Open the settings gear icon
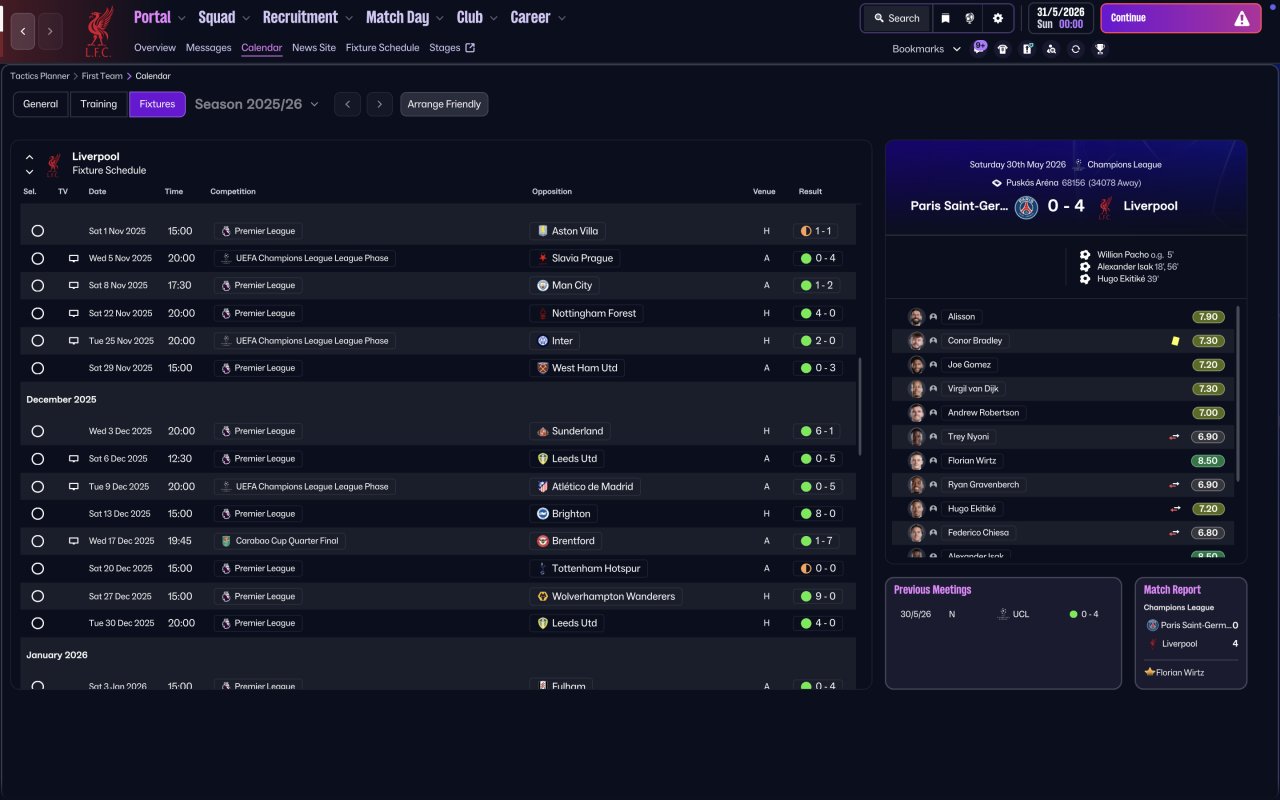The width and height of the screenshot is (1280, 800). tap(998, 18)
